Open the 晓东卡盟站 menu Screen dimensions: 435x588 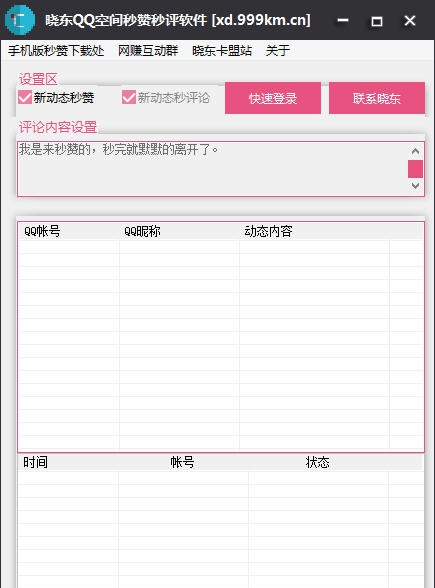point(222,50)
